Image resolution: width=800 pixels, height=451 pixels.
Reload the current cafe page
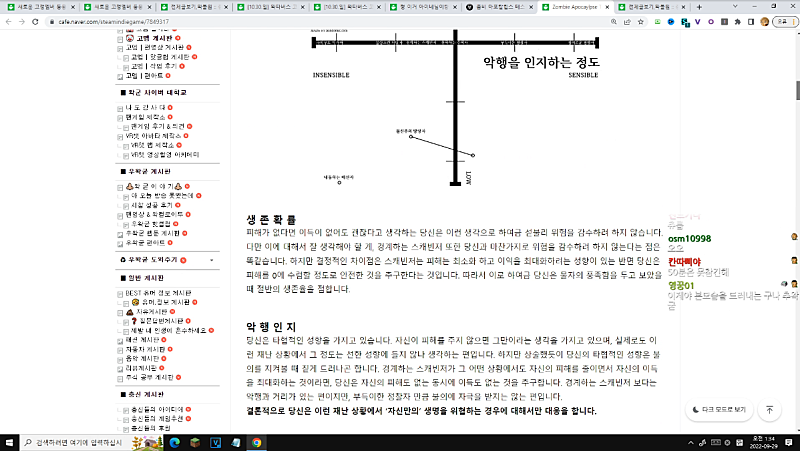tap(35, 22)
